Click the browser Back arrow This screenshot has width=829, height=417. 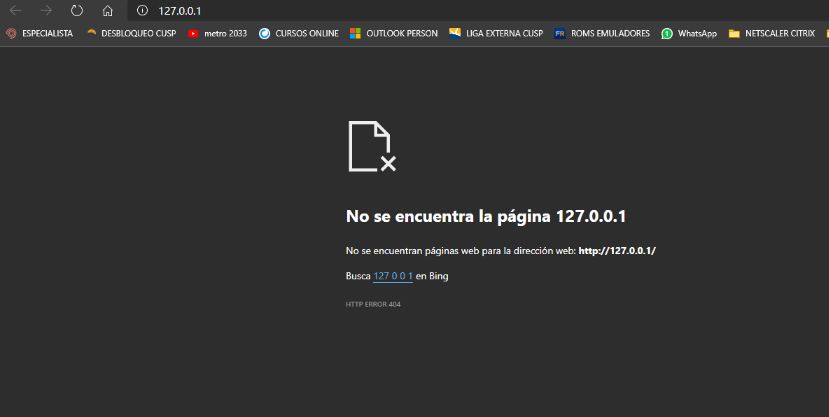click(x=15, y=10)
